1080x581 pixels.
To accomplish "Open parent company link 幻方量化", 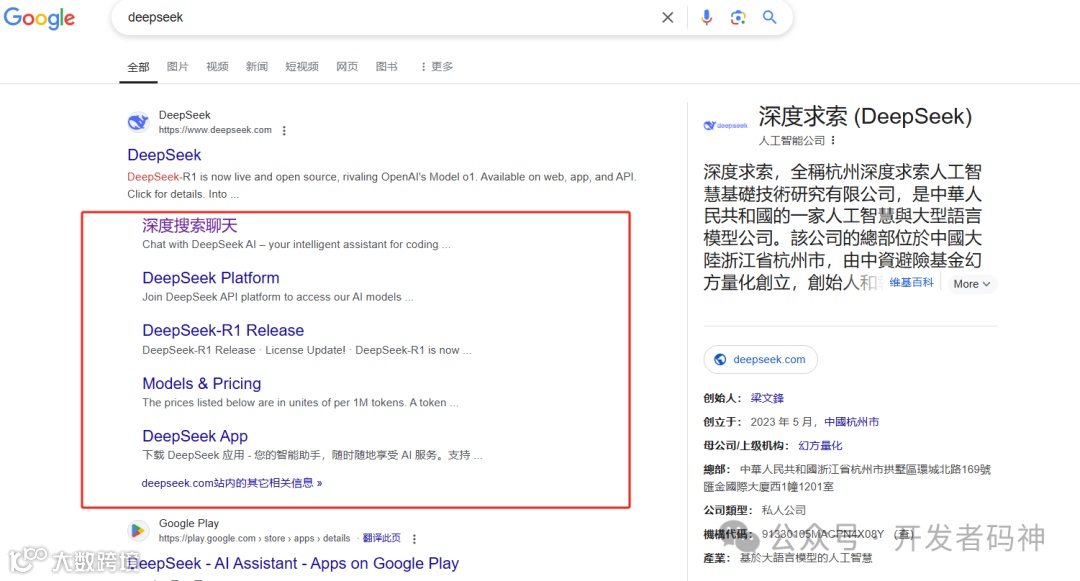I will [820, 445].
